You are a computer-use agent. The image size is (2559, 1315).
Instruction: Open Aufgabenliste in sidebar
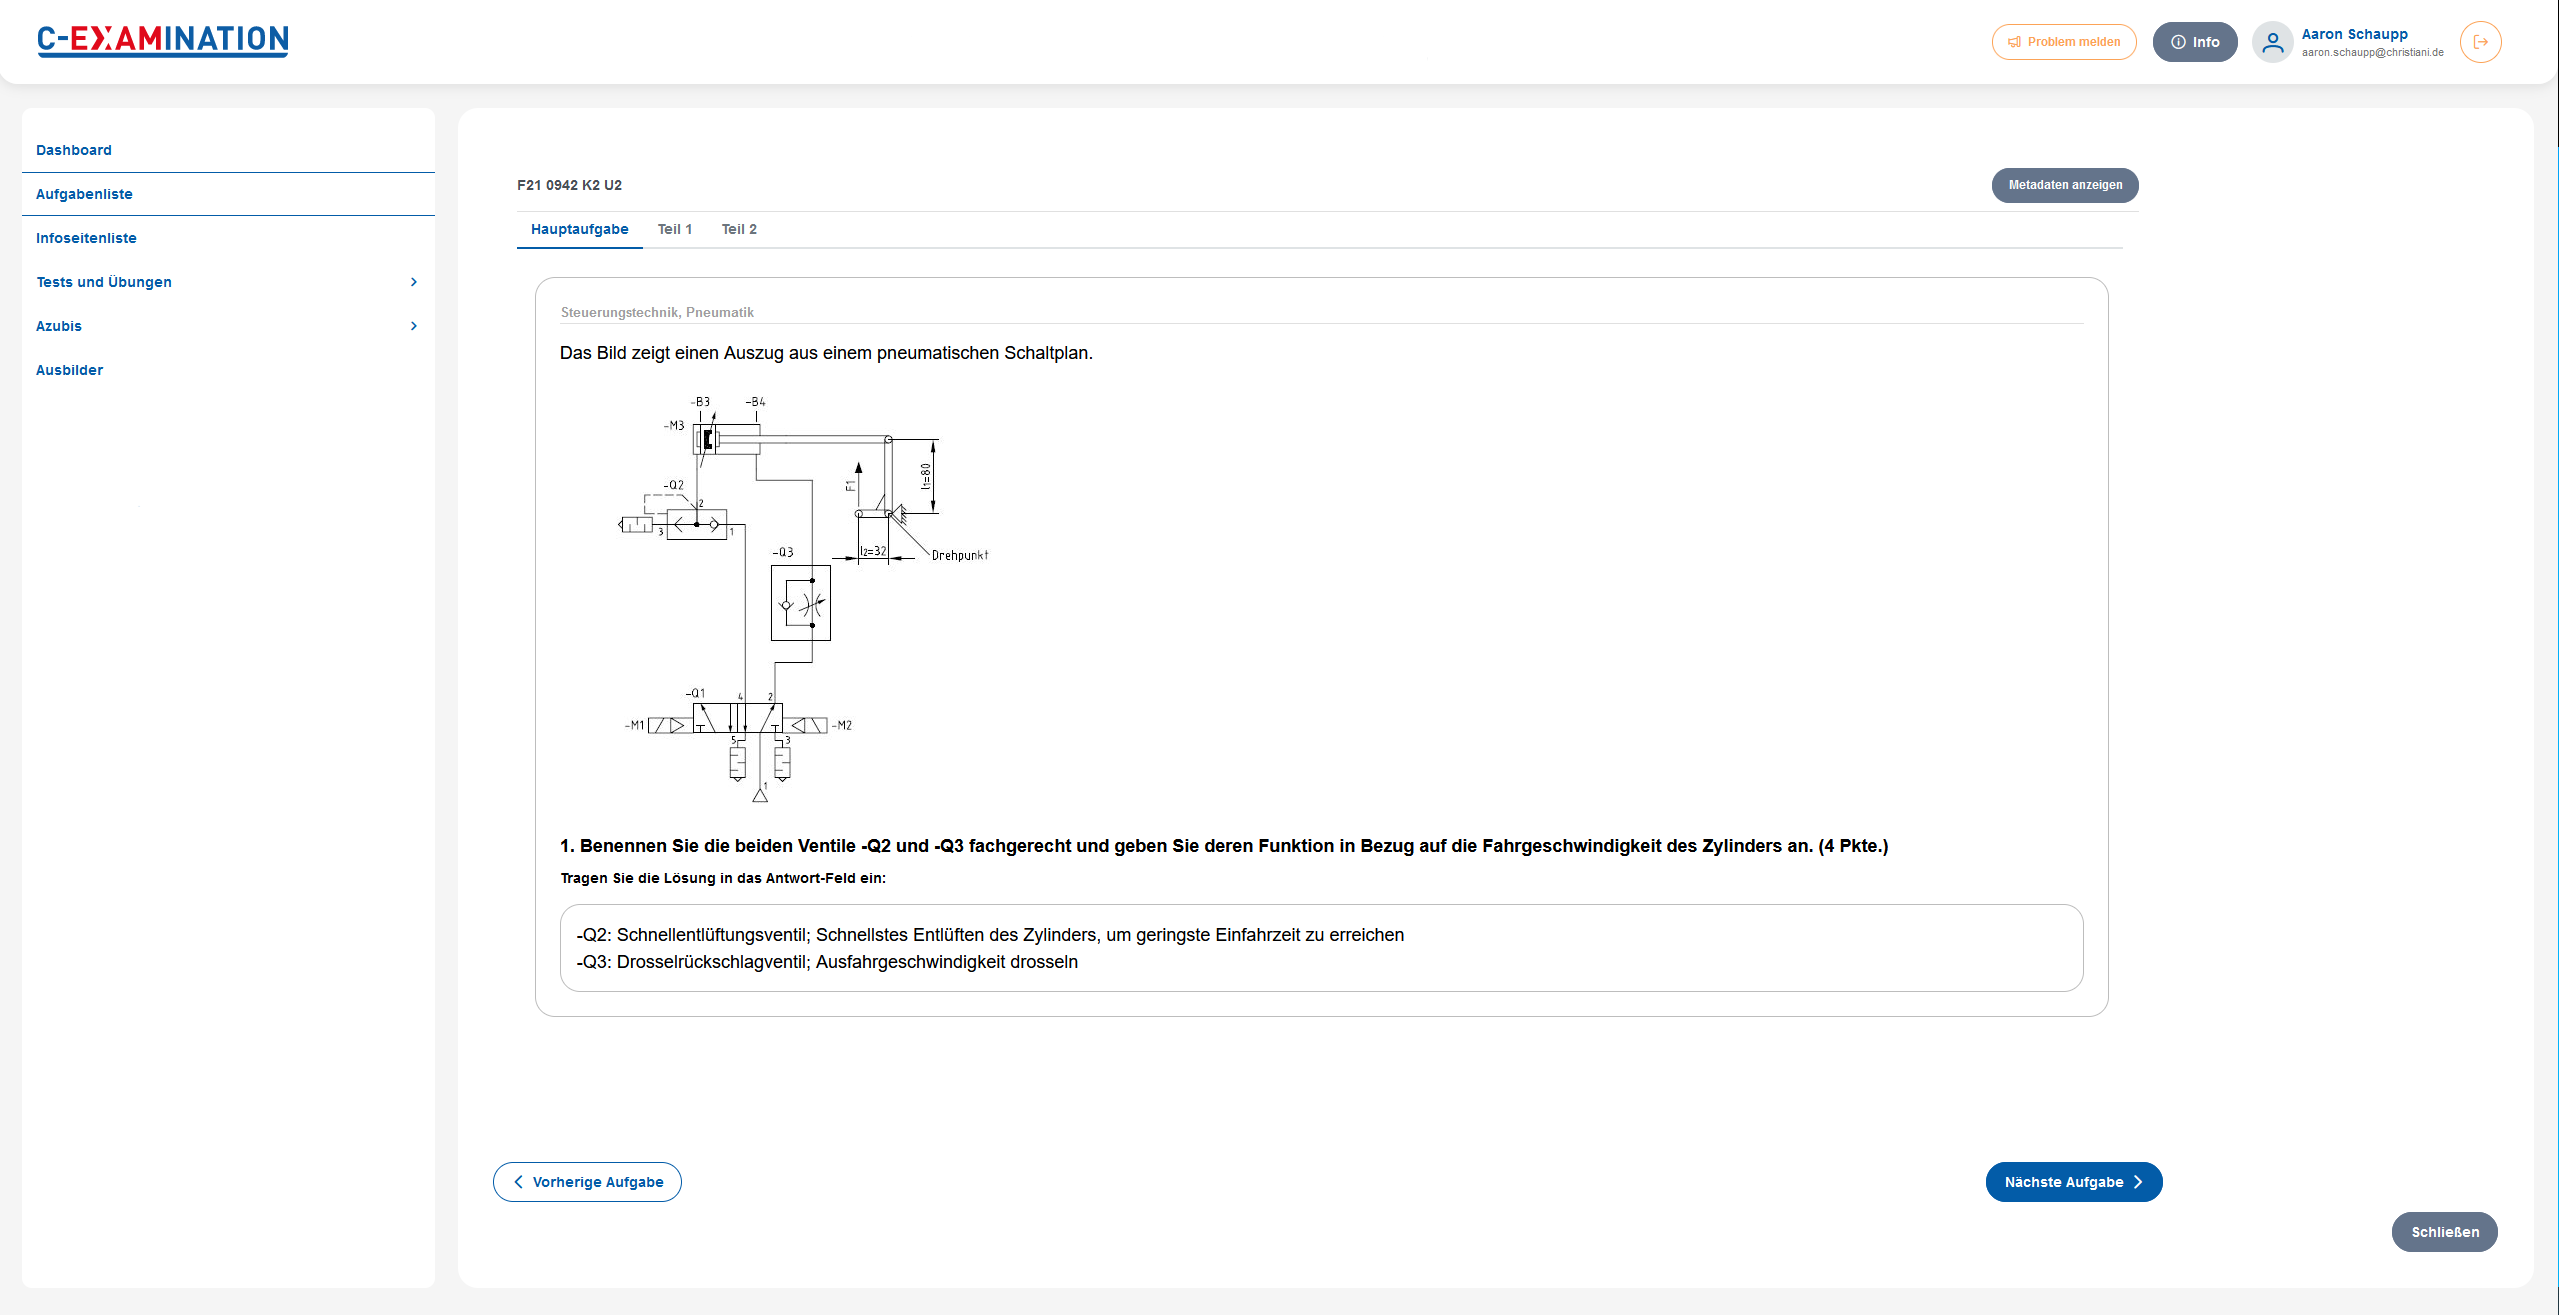tap(84, 194)
